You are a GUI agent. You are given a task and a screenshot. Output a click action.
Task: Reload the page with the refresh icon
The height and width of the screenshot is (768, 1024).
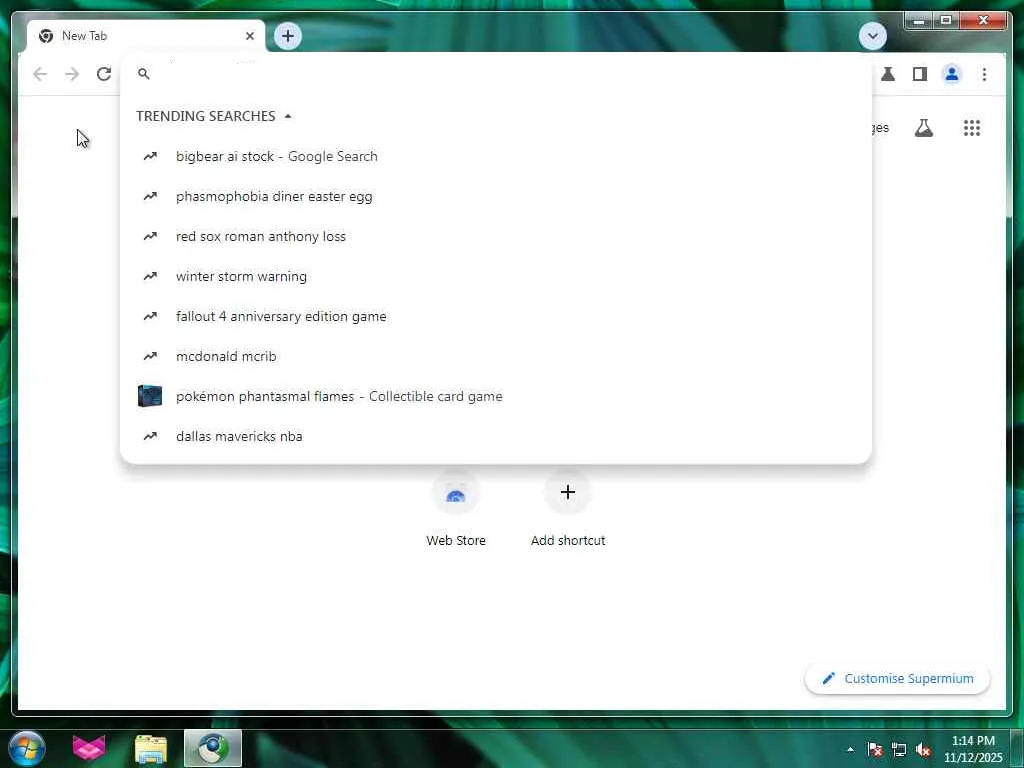pos(104,74)
